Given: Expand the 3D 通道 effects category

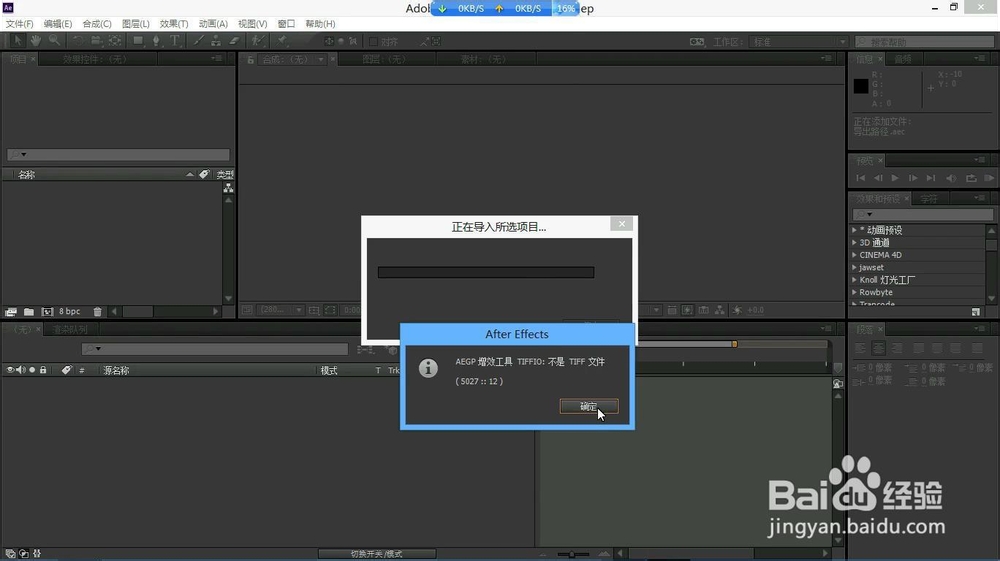Looking at the screenshot, I should [x=855, y=242].
